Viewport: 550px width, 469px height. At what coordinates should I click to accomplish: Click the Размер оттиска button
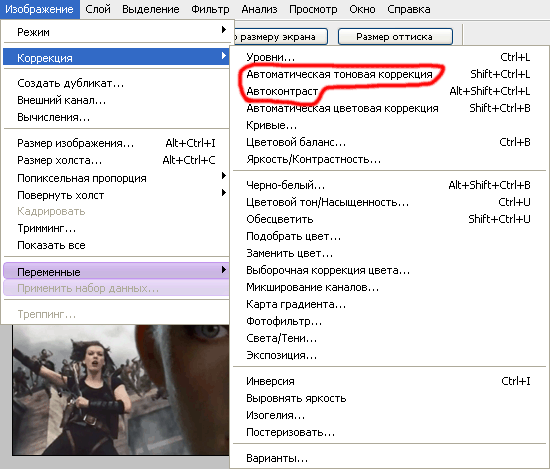click(x=395, y=36)
